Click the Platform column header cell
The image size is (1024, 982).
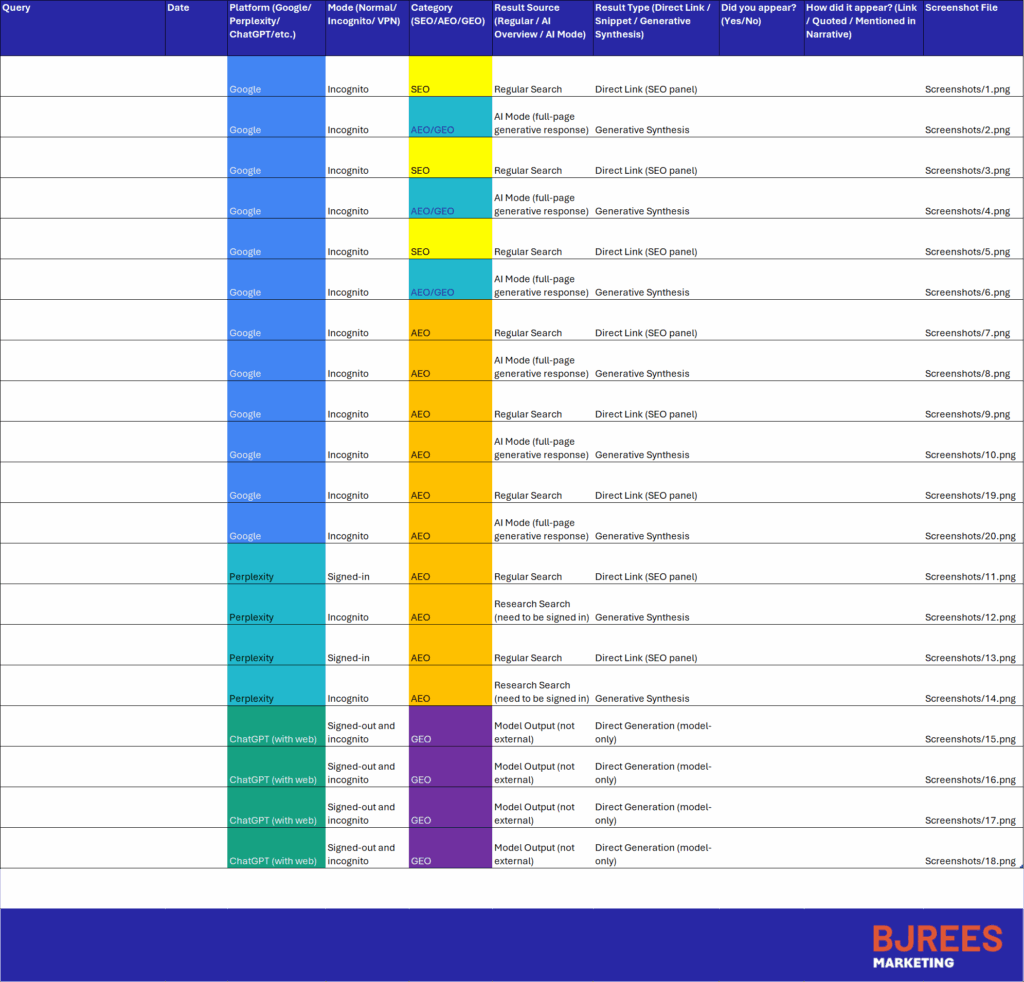click(276, 27)
